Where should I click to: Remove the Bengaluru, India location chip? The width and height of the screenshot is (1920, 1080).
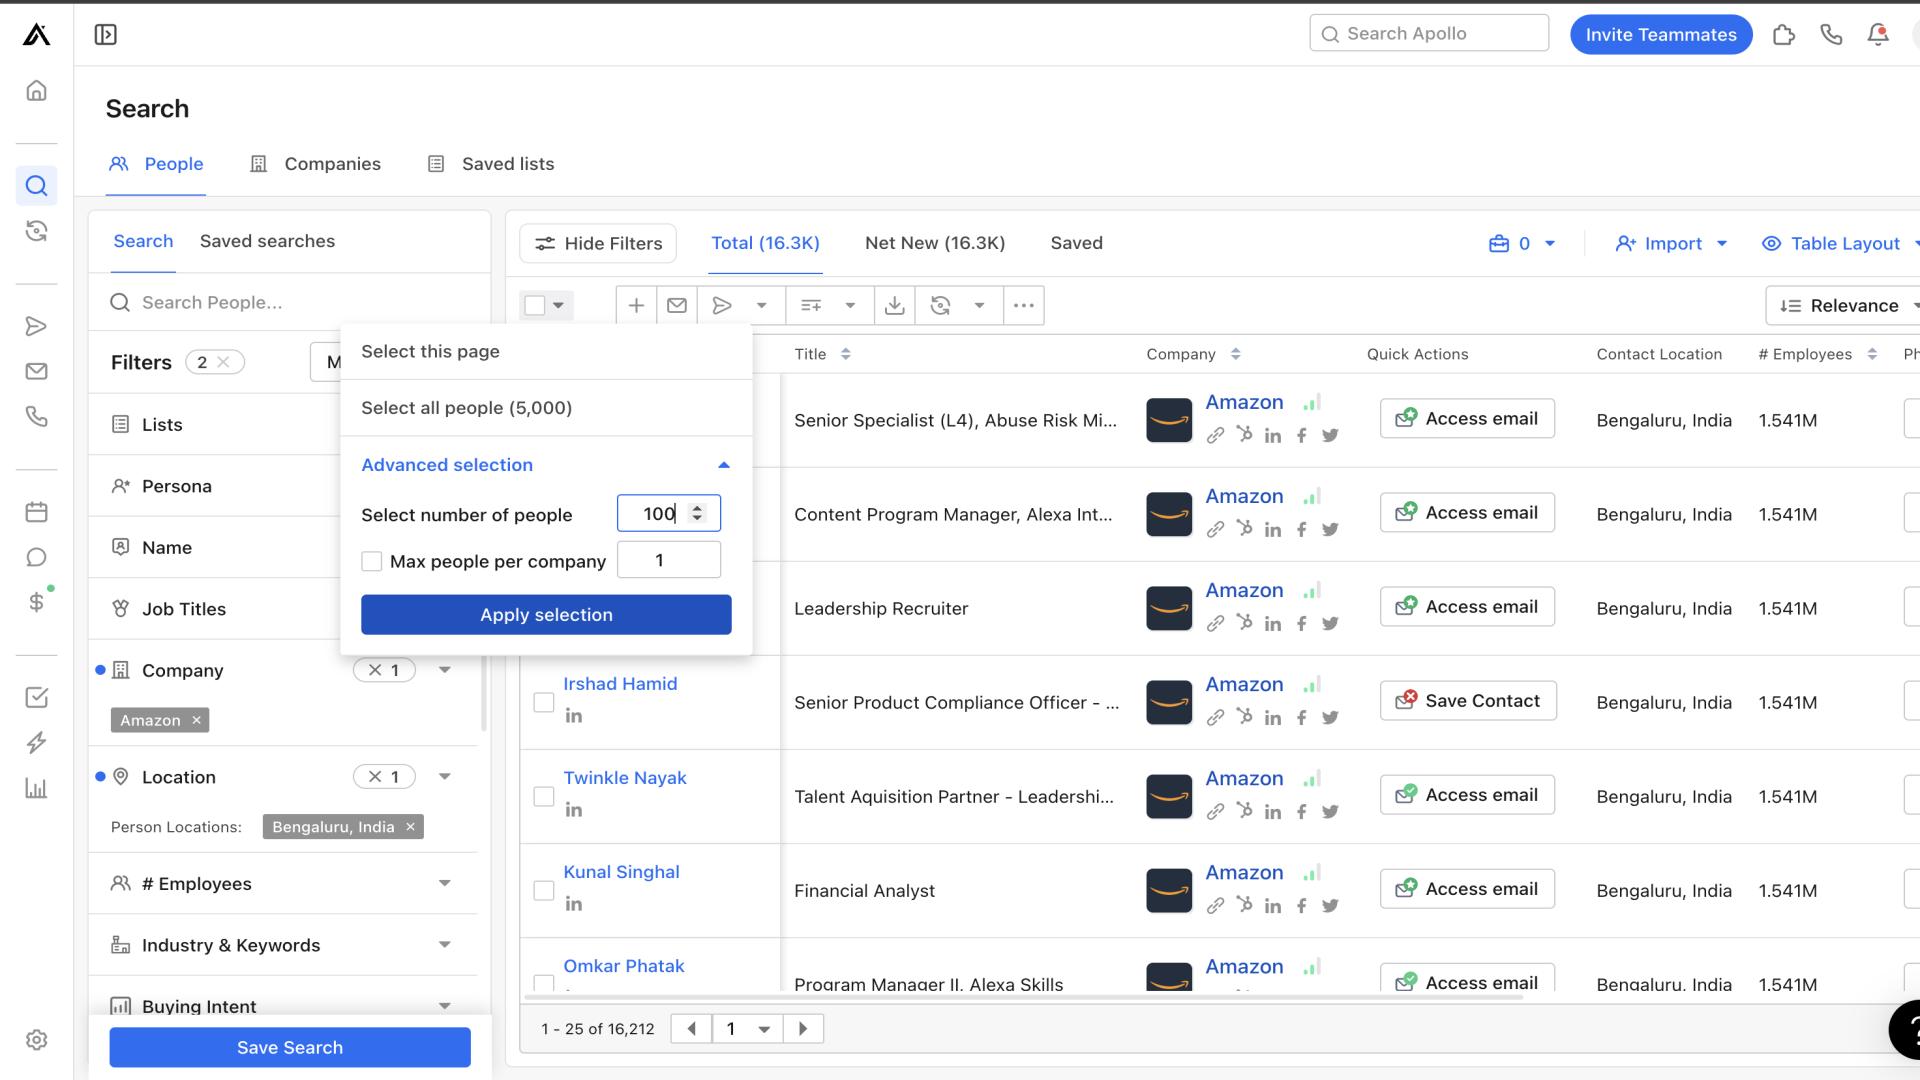pyautogui.click(x=410, y=827)
